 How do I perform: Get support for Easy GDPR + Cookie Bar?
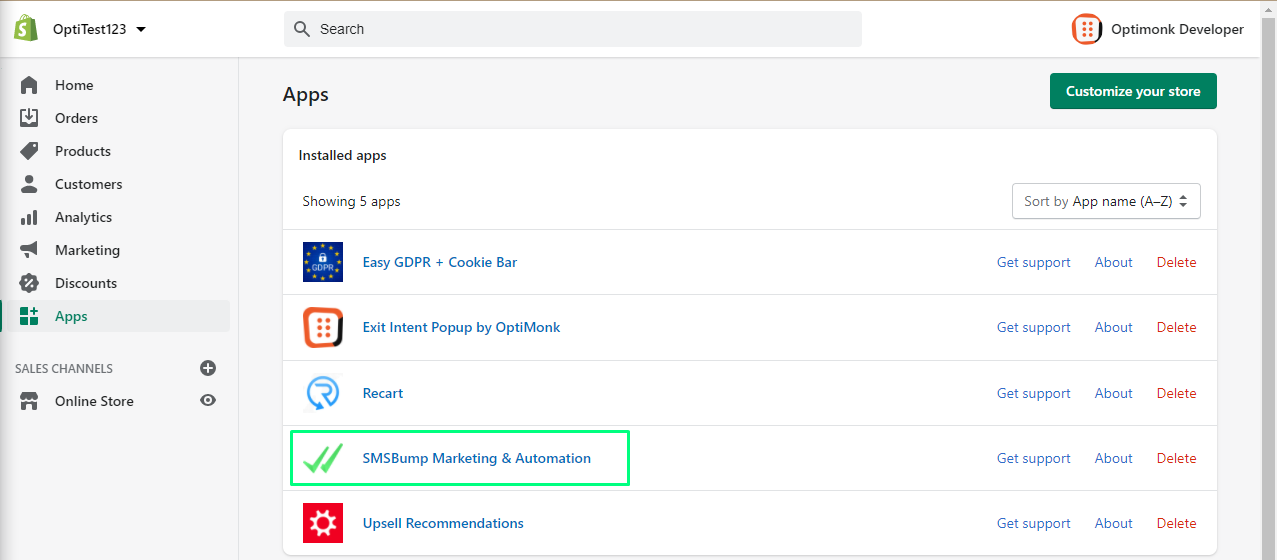(x=1033, y=262)
